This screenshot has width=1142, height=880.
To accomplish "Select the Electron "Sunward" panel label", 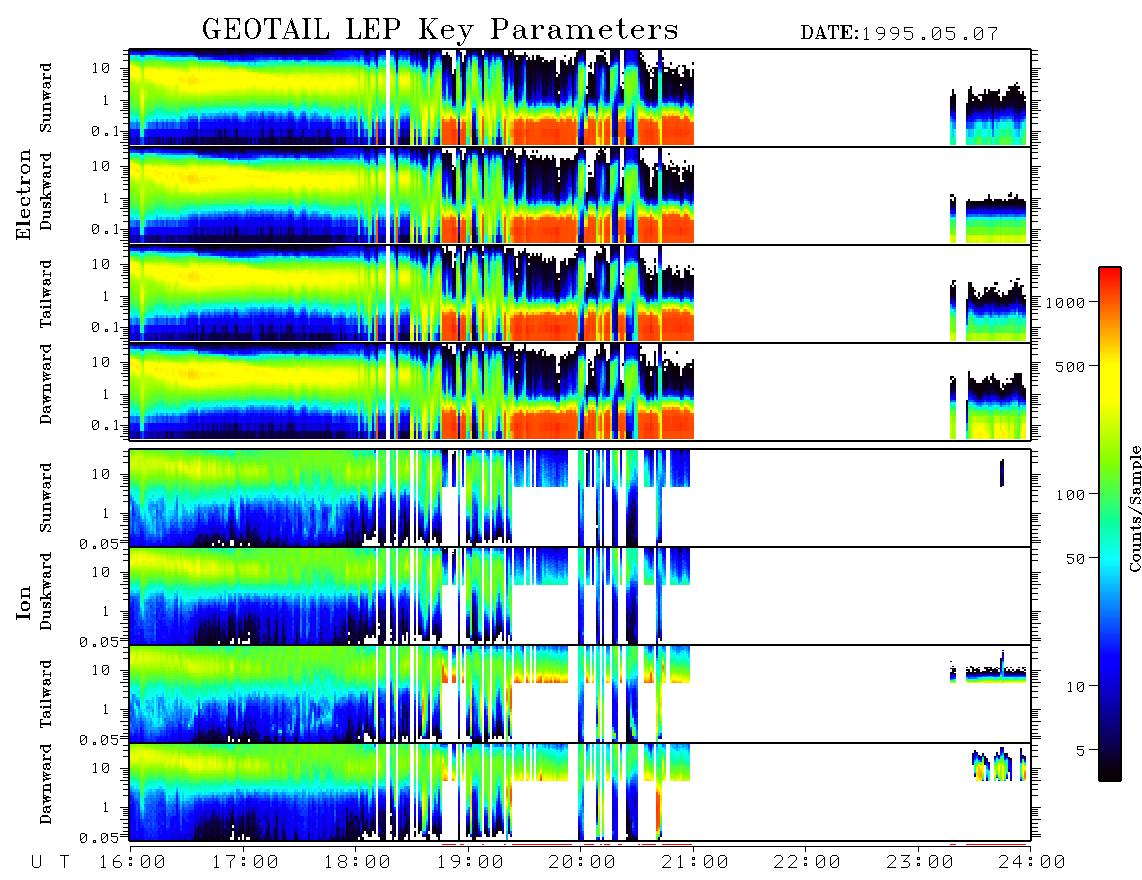I will [x=46, y=98].
